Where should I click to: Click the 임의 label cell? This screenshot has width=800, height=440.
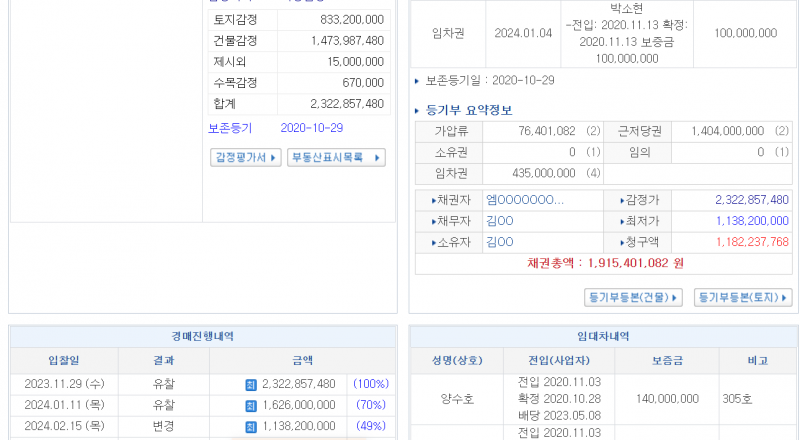click(637, 152)
